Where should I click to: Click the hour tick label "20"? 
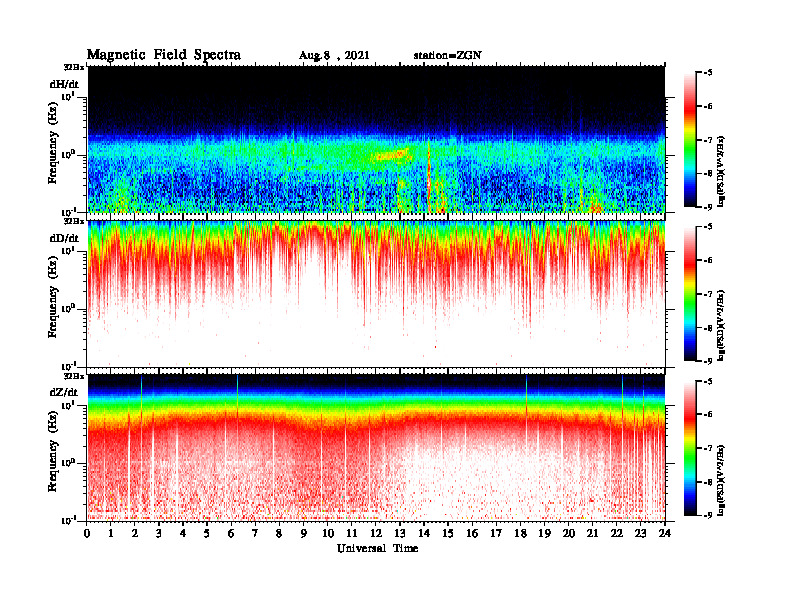[x=569, y=533]
